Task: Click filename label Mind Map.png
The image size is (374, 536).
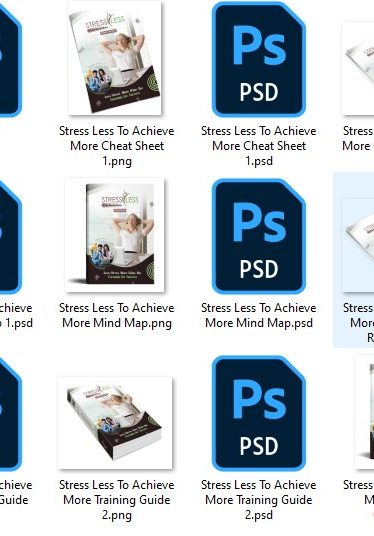Action: coord(117,315)
